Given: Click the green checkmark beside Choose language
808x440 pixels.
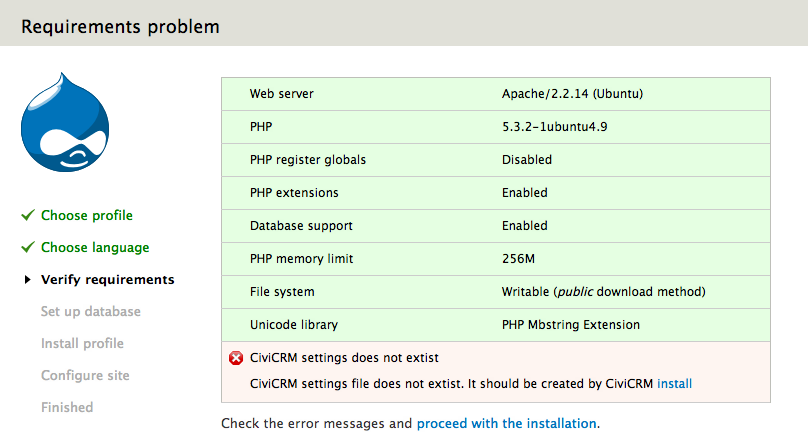Looking at the screenshot, I should 28,248.
